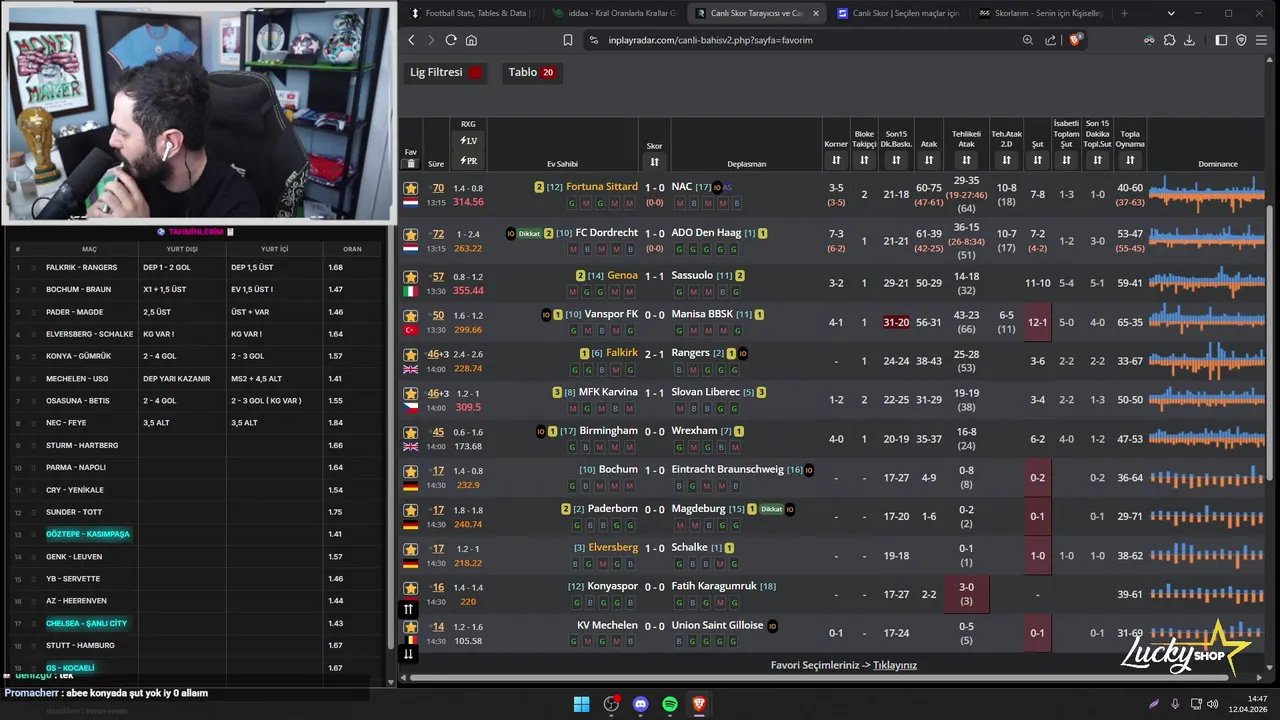Follow the Tıklayınız favorites link
The image size is (1280, 720).
point(895,665)
